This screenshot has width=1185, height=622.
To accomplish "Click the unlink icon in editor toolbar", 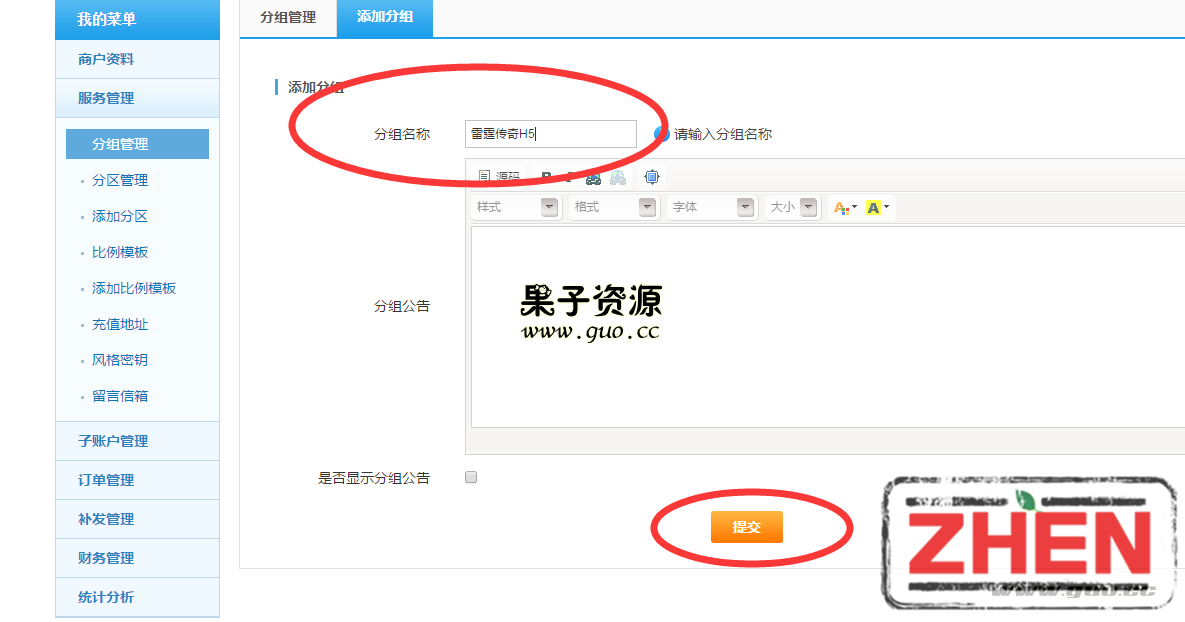I will (x=618, y=177).
